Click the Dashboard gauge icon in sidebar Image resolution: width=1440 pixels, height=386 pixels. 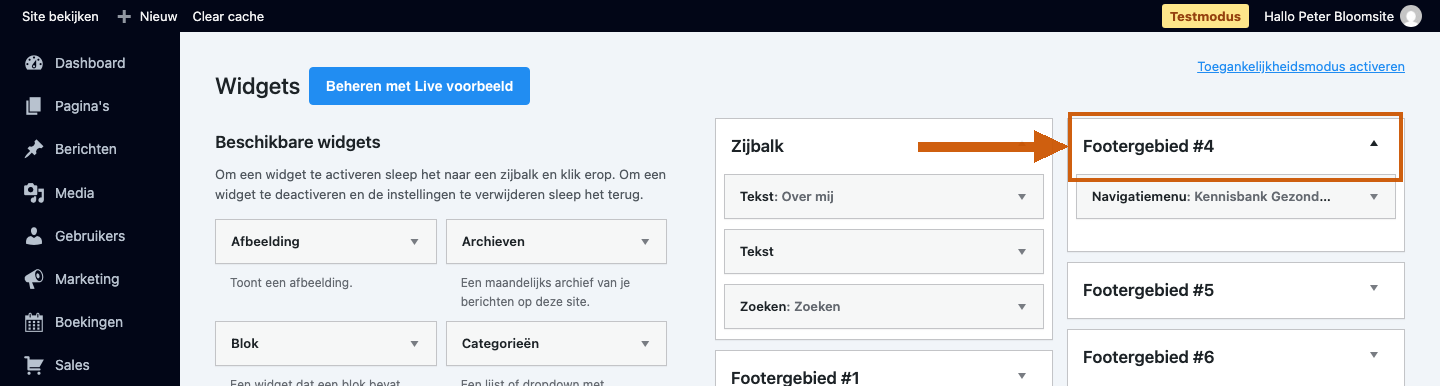(x=34, y=63)
